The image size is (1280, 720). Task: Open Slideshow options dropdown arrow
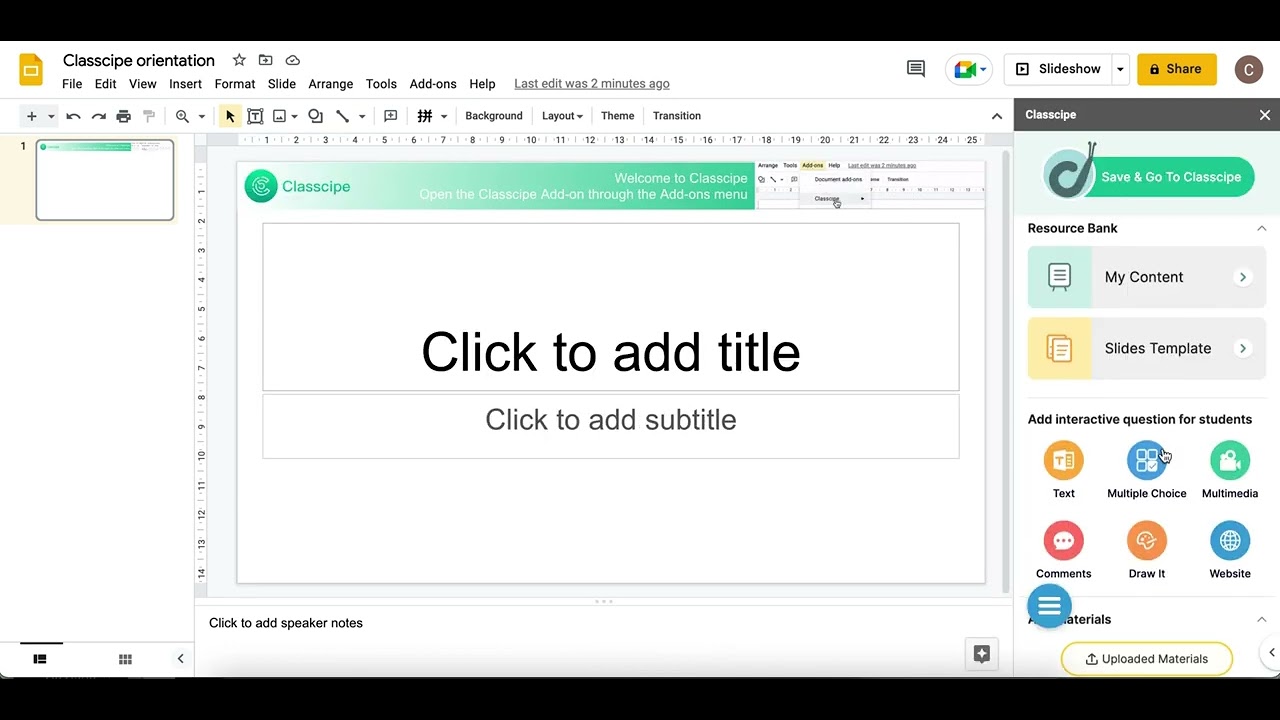1120,69
